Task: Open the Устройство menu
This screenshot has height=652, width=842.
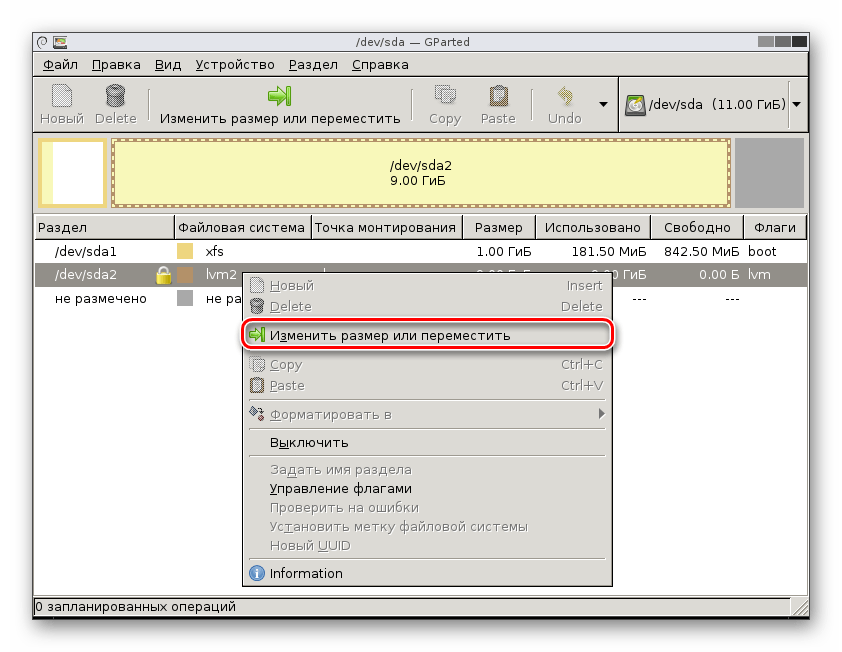Action: (235, 64)
